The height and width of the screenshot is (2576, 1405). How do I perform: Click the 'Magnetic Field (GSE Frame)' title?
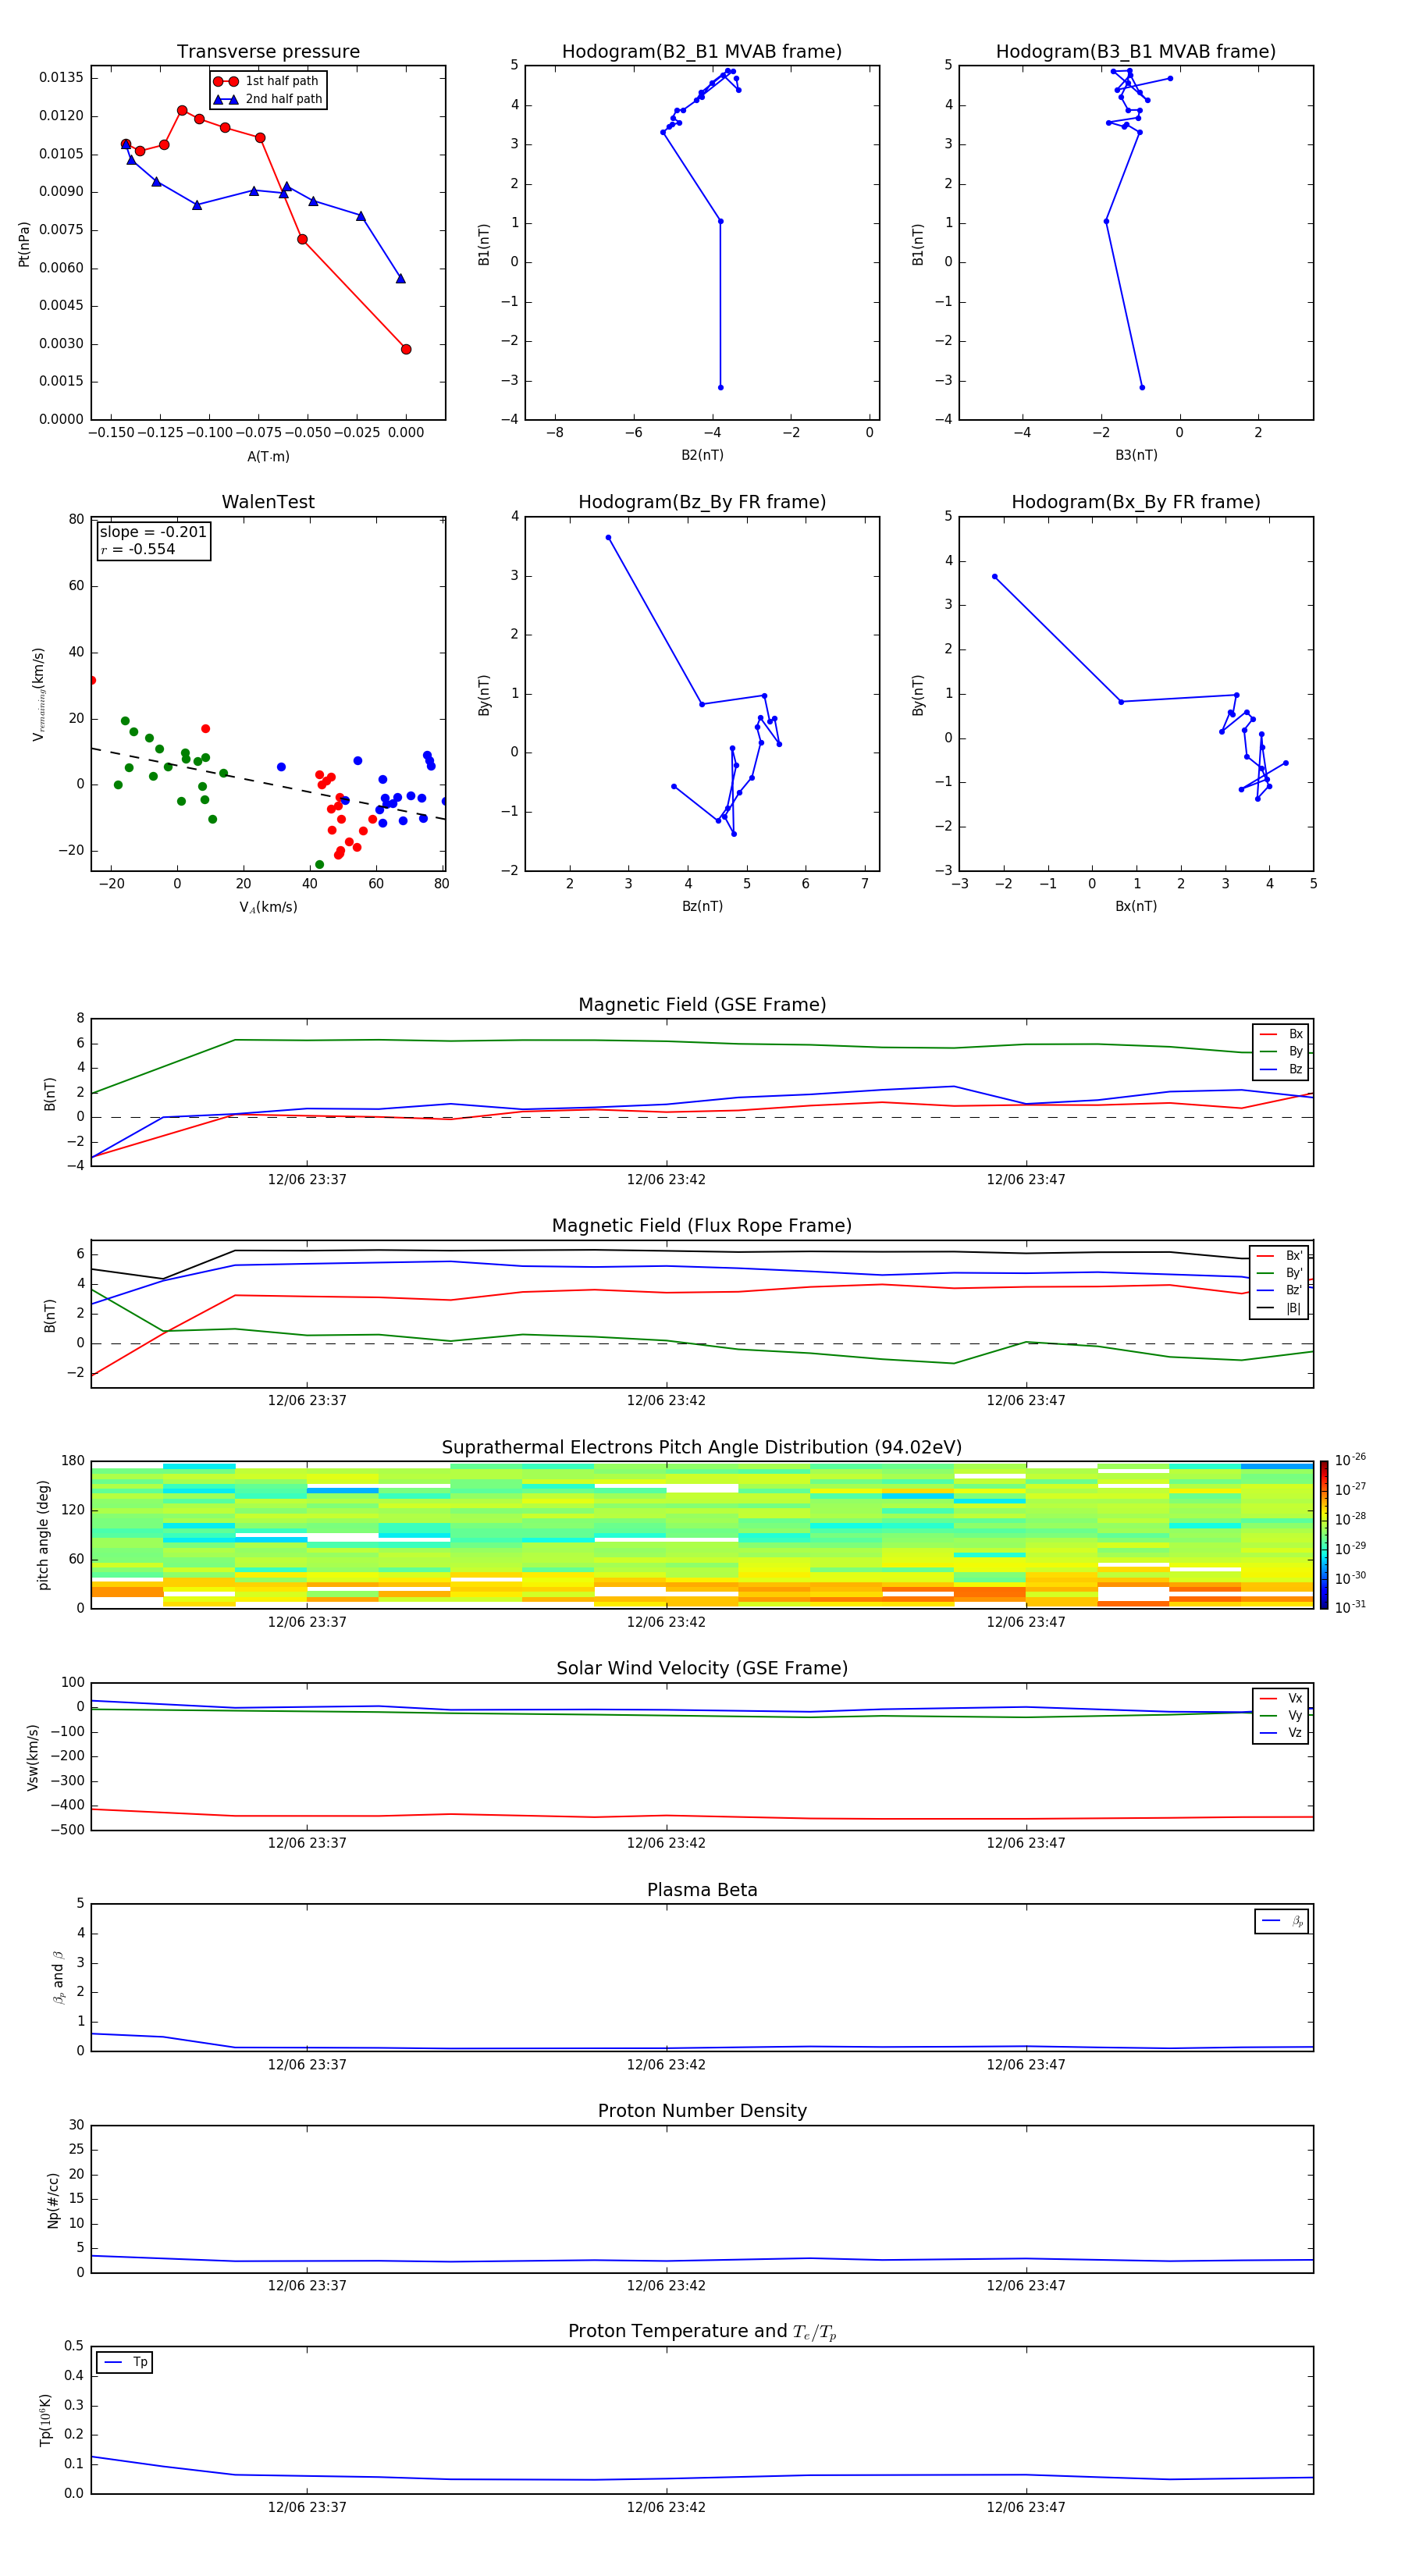702,1005
